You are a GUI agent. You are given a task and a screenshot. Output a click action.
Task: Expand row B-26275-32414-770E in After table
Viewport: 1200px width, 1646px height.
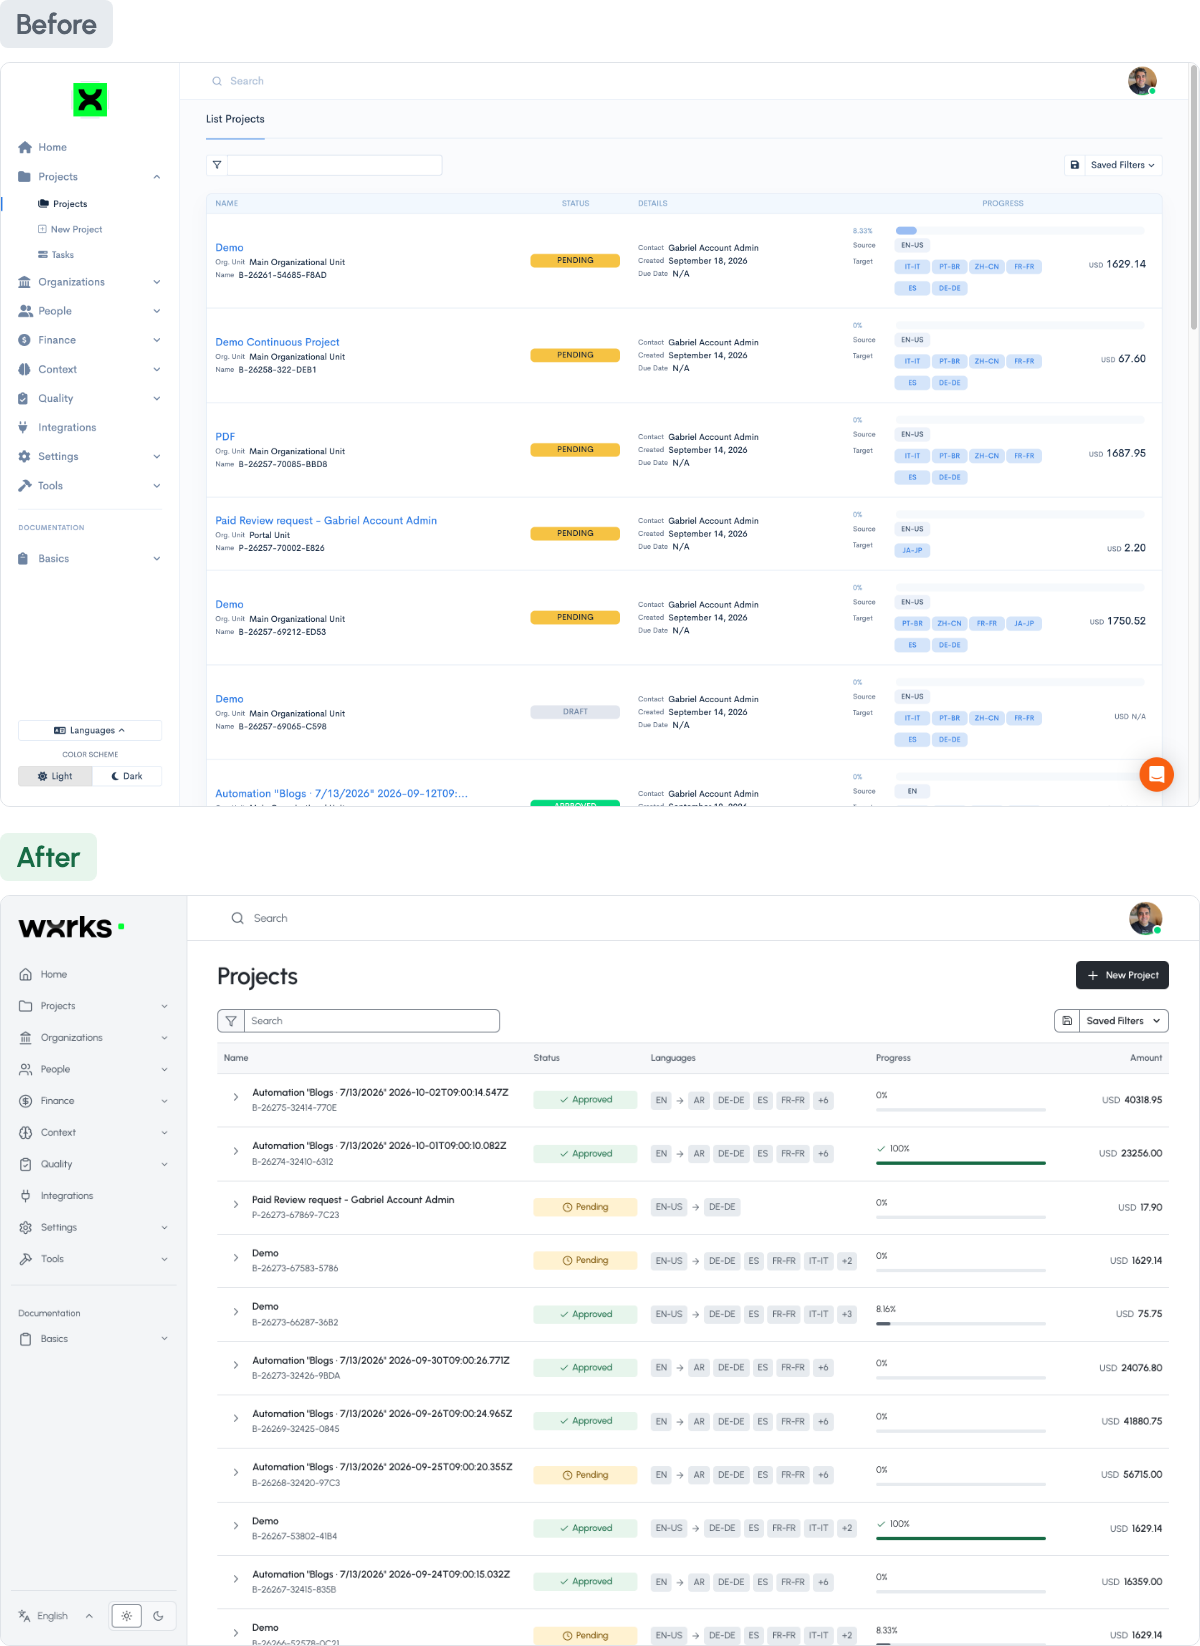pos(236,1098)
